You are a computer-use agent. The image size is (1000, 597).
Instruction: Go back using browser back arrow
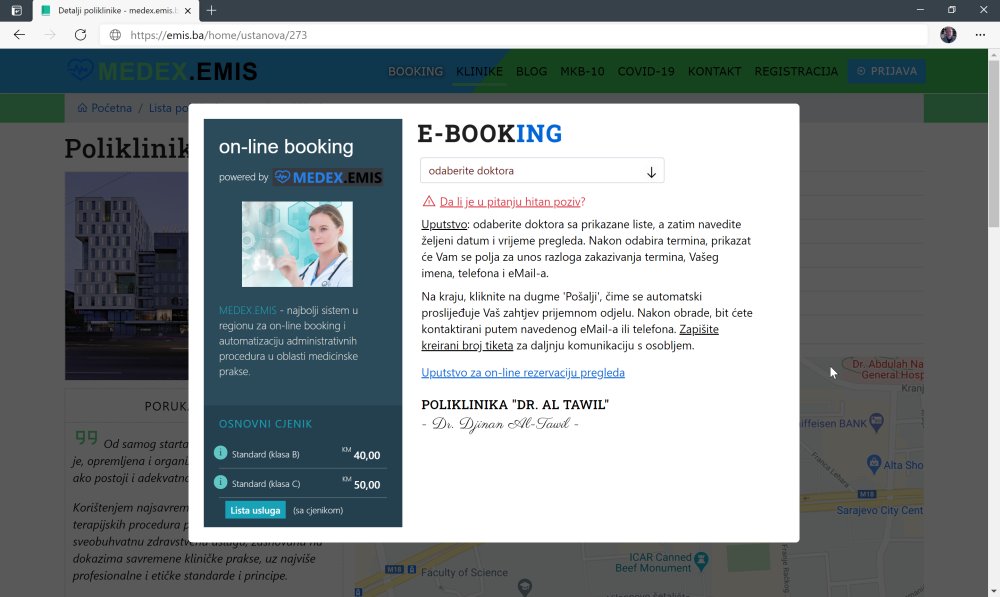point(19,35)
